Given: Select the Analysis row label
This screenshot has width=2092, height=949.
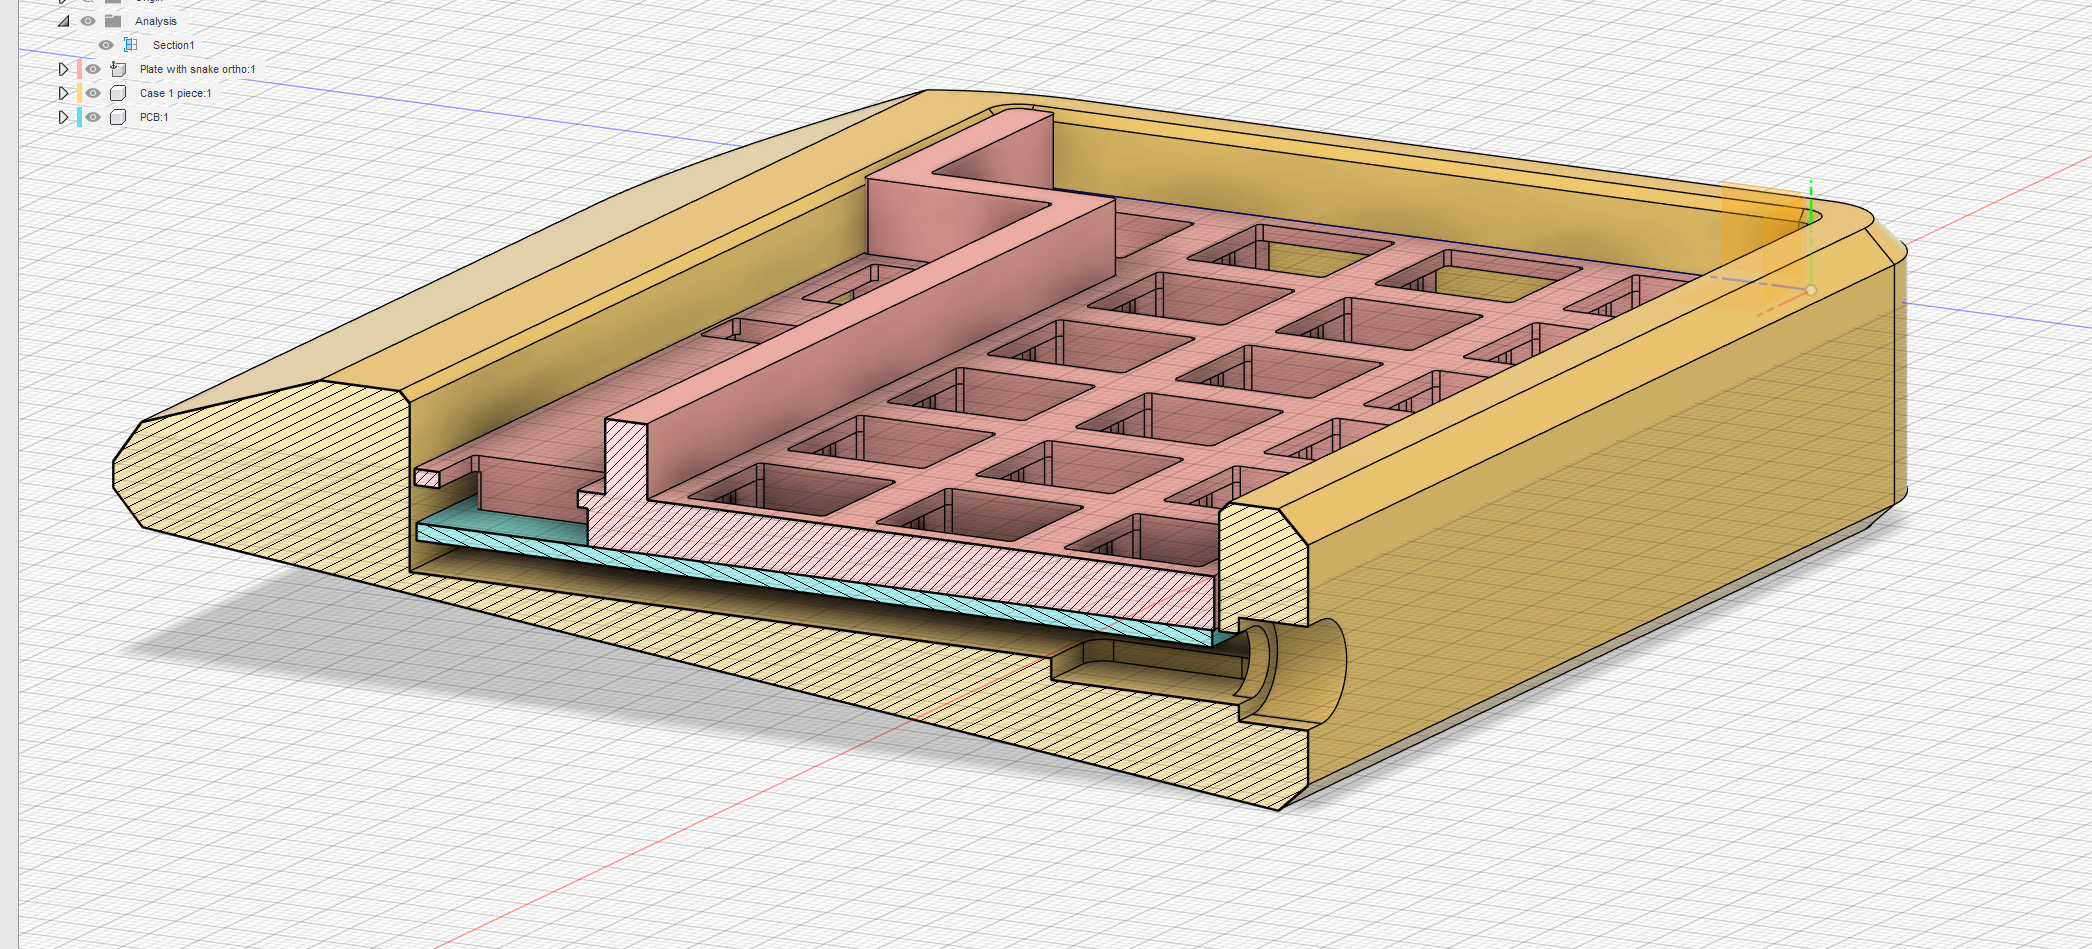Looking at the screenshot, I should coord(156,21).
